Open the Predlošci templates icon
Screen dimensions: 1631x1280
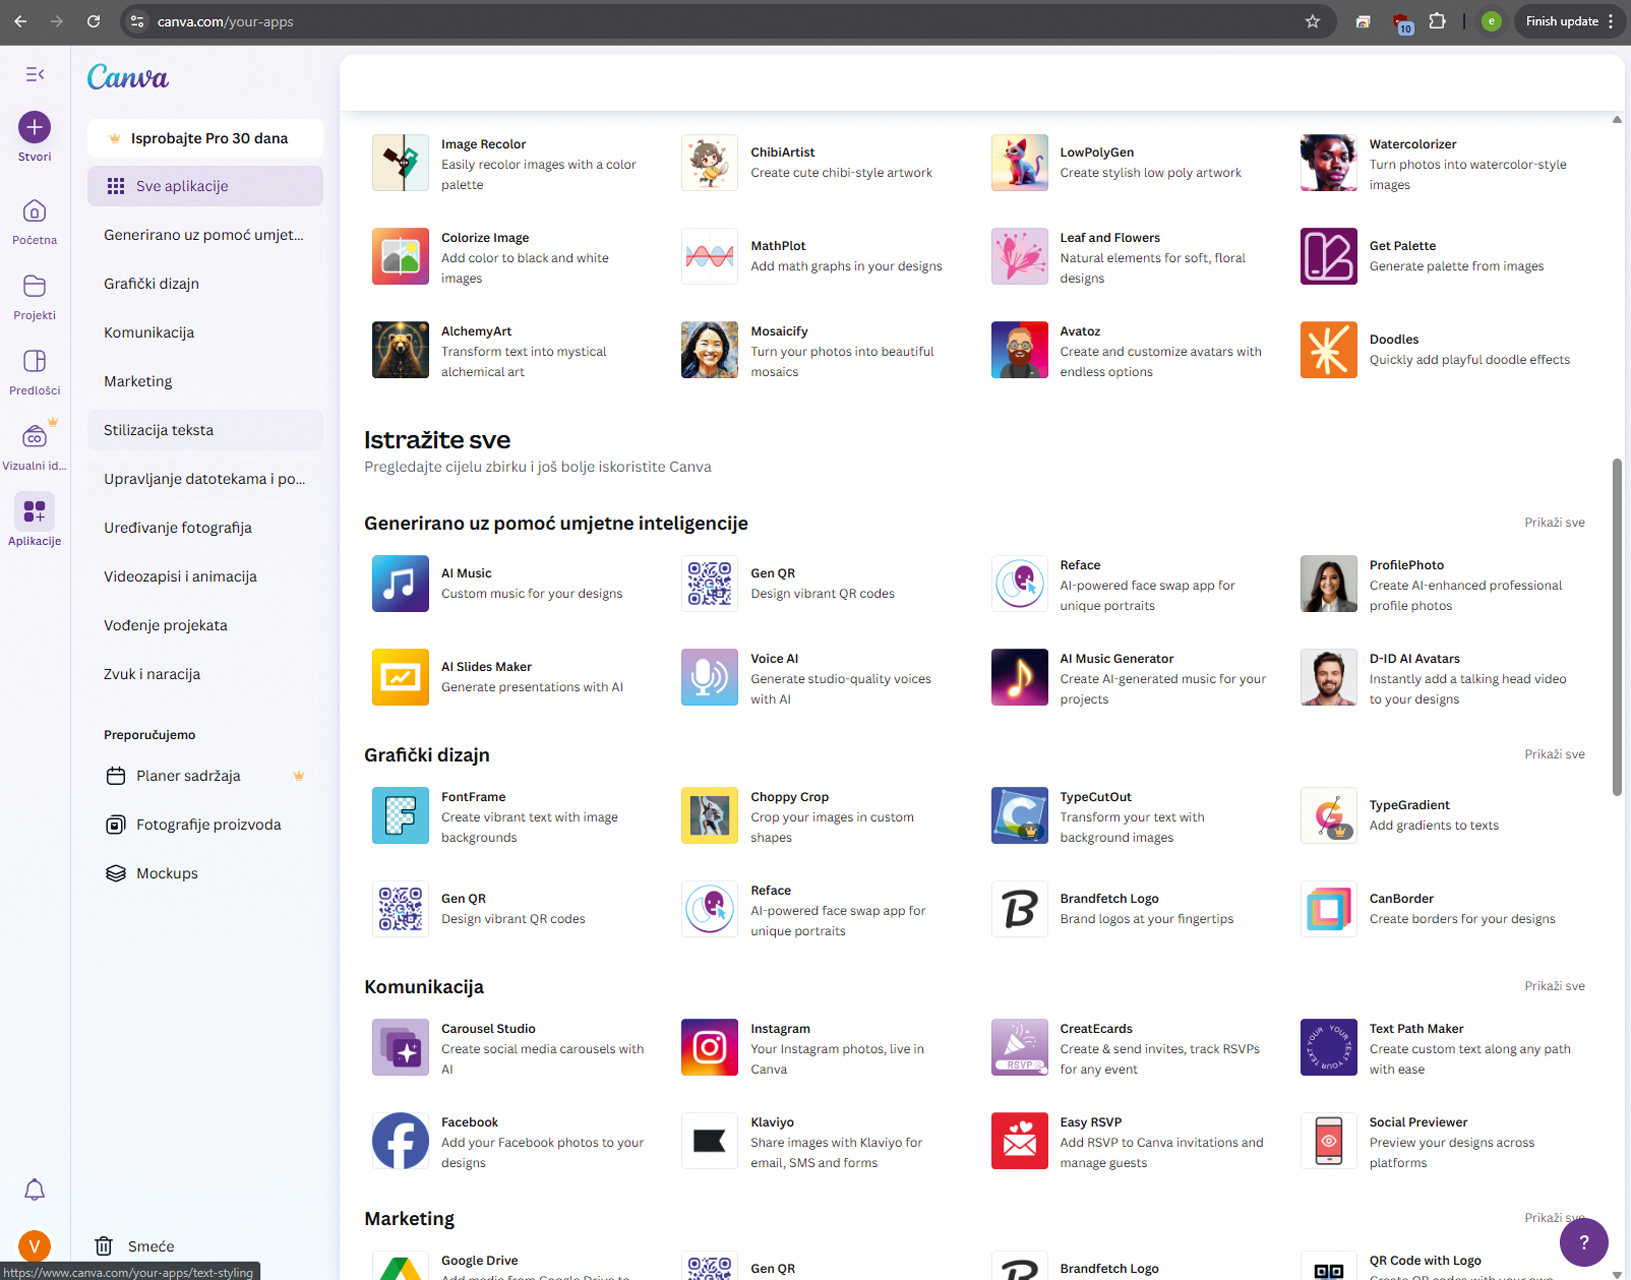[x=34, y=362]
